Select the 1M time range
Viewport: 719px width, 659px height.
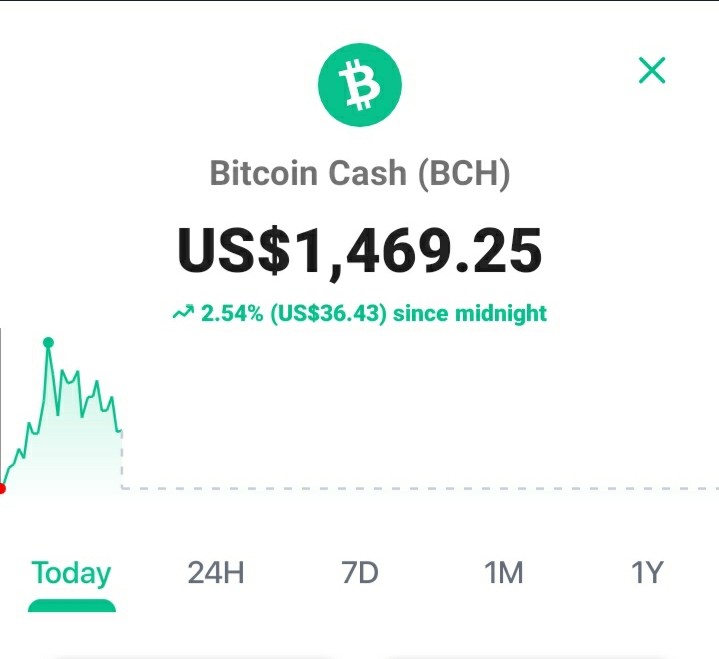point(503,573)
